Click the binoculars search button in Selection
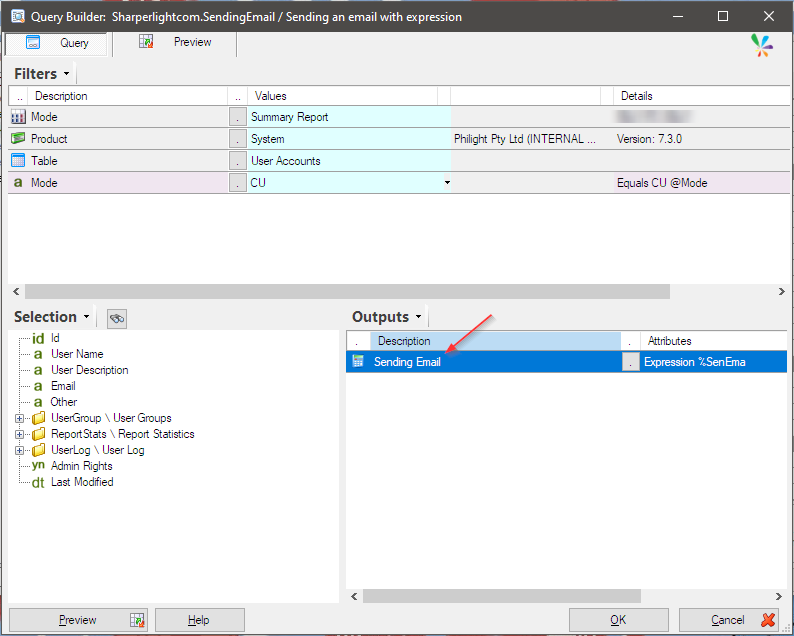This screenshot has height=636, width=794. pyautogui.click(x=117, y=319)
